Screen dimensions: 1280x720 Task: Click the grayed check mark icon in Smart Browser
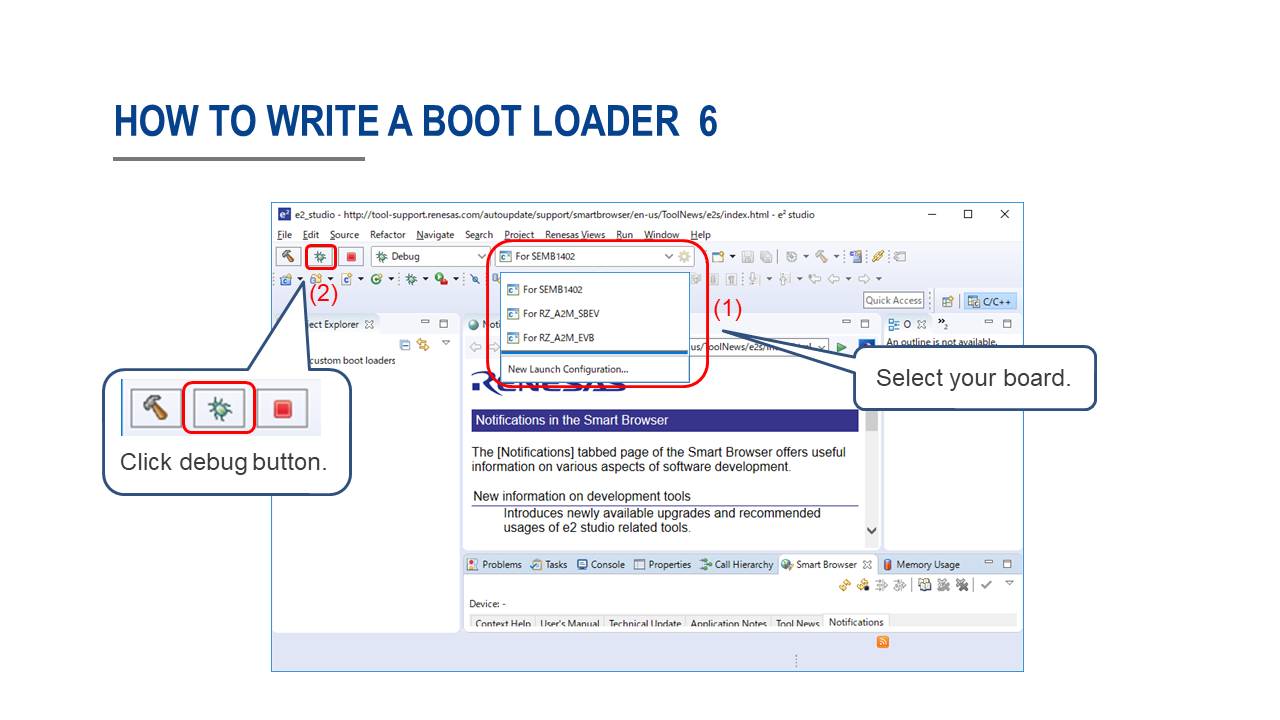click(986, 585)
